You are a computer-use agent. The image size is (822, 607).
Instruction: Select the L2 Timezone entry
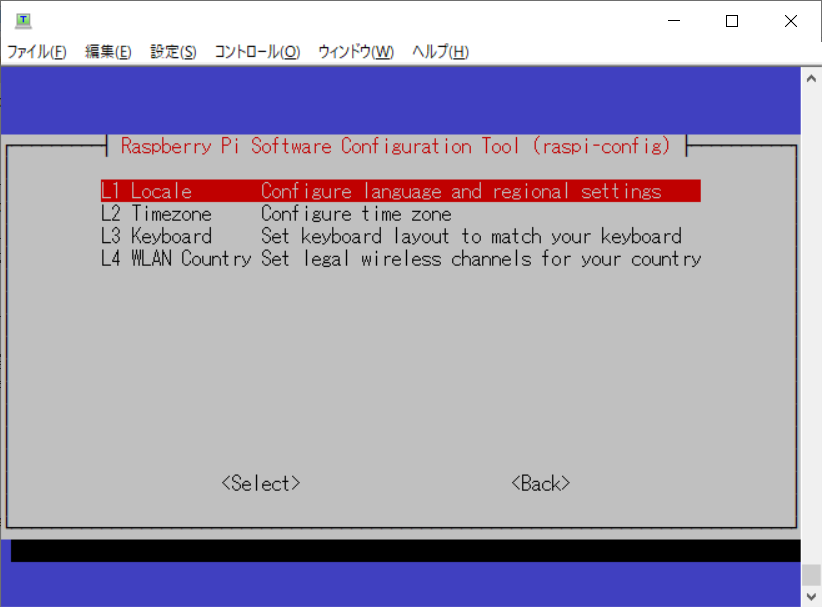[276, 214]
